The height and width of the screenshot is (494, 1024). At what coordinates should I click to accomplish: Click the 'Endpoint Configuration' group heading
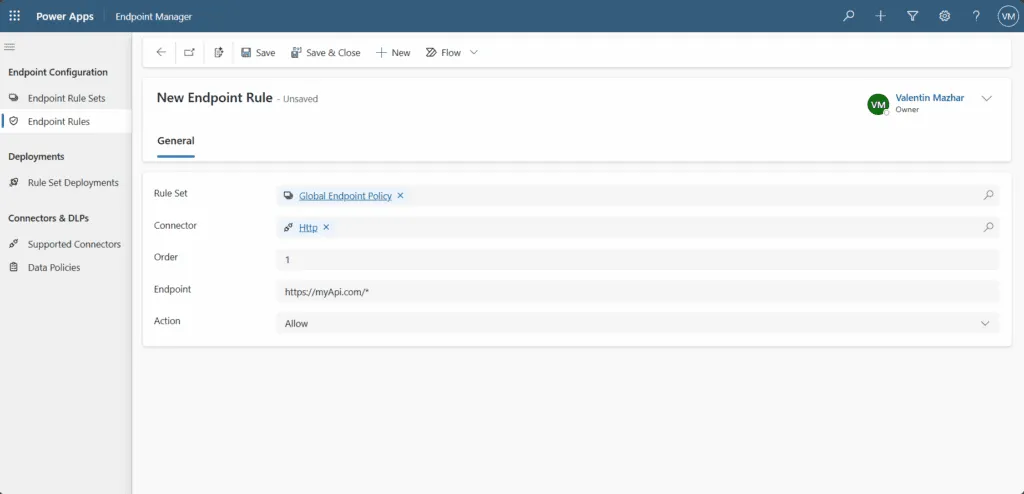click(x=58, y=72)
